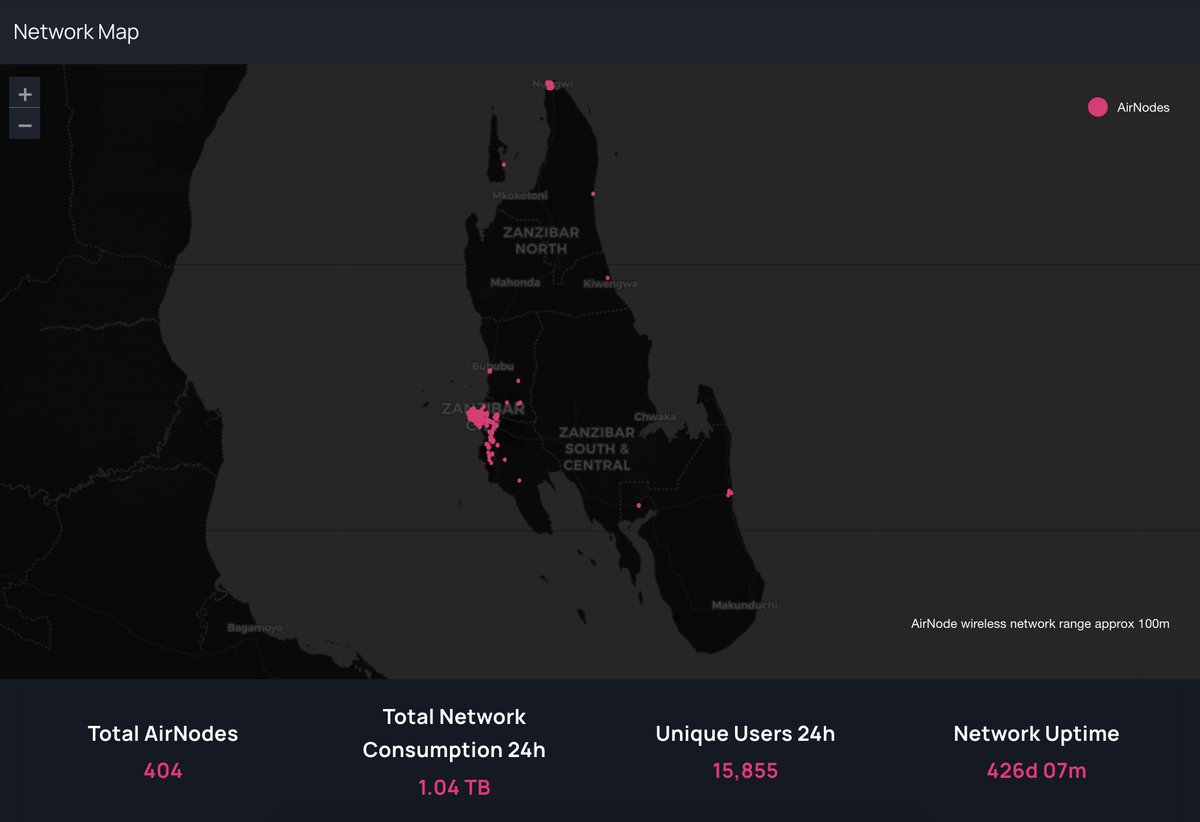1200x822 pixels.
Task: Click the Bagamoyo place label
Action: click(x=255, y=628)
